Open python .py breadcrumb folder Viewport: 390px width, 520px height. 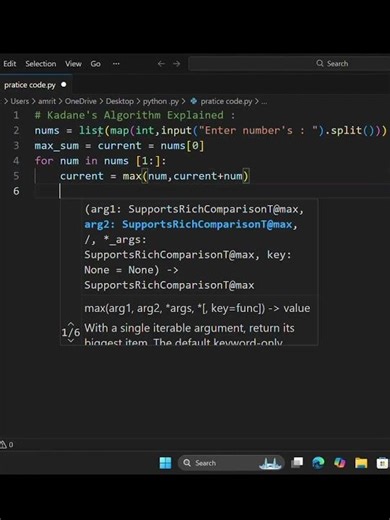coord(161,101)
